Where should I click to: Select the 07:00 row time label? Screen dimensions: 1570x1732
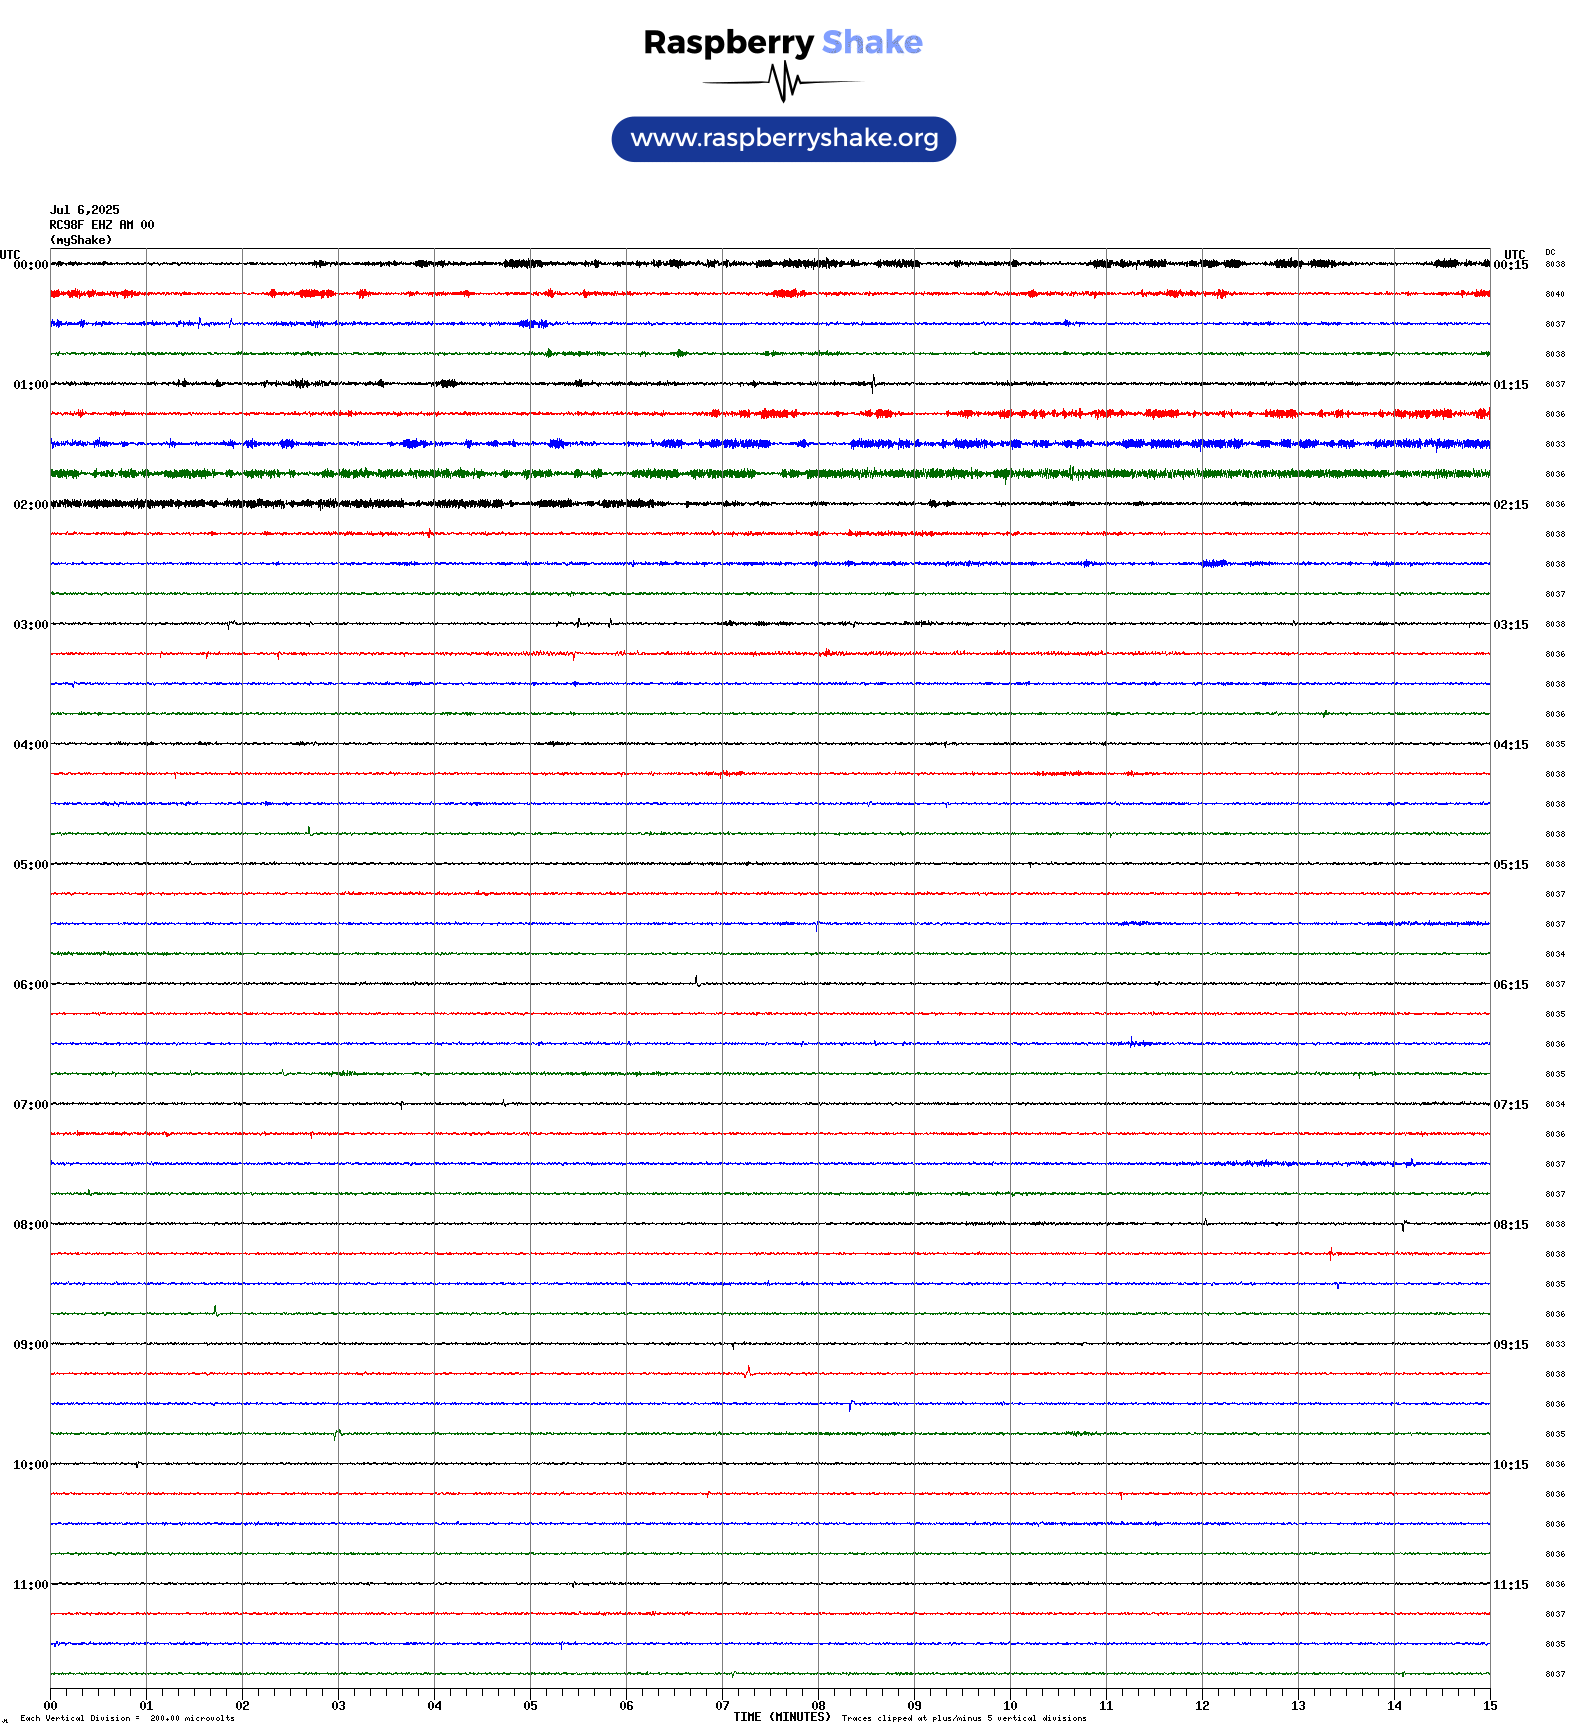31,1105
